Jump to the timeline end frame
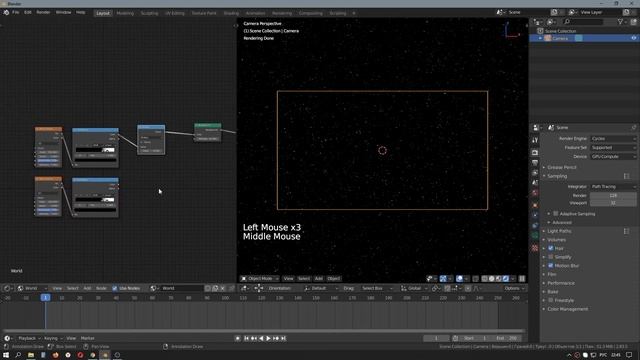This screenshot has height=360, width=640. coord(283,338)
